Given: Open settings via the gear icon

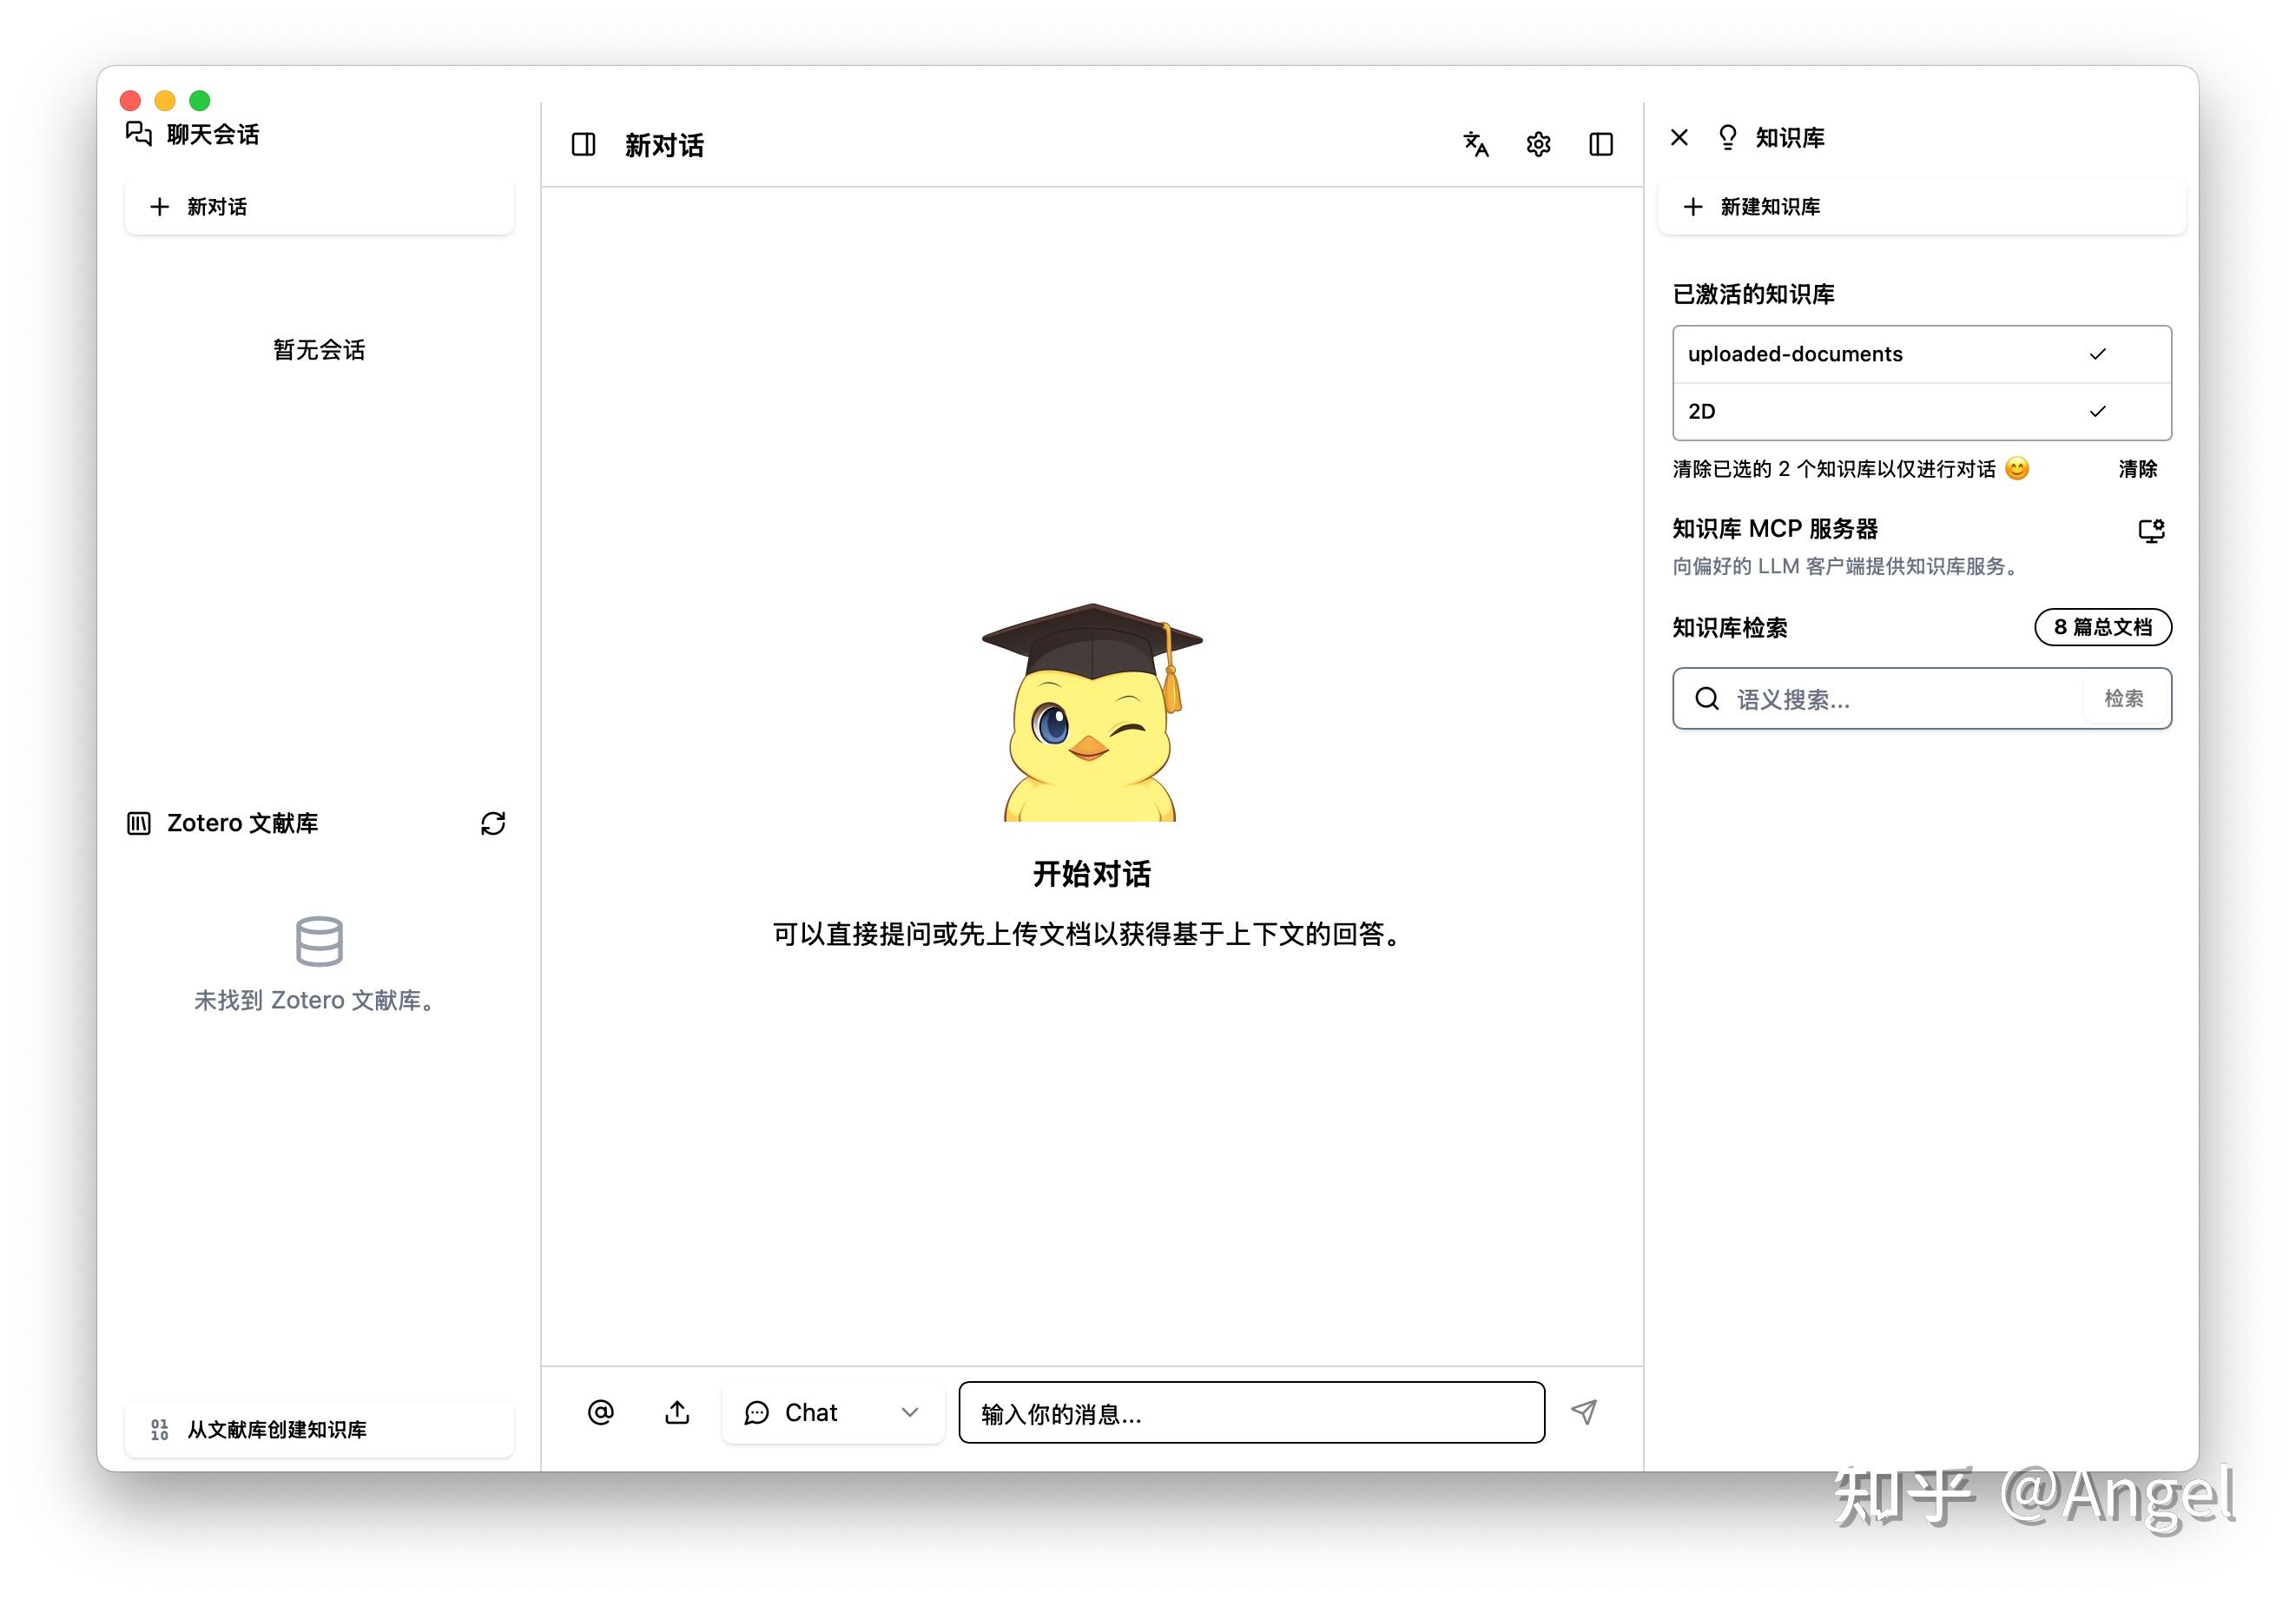Looking at the screenshot, I should [x=1538, y=145].
